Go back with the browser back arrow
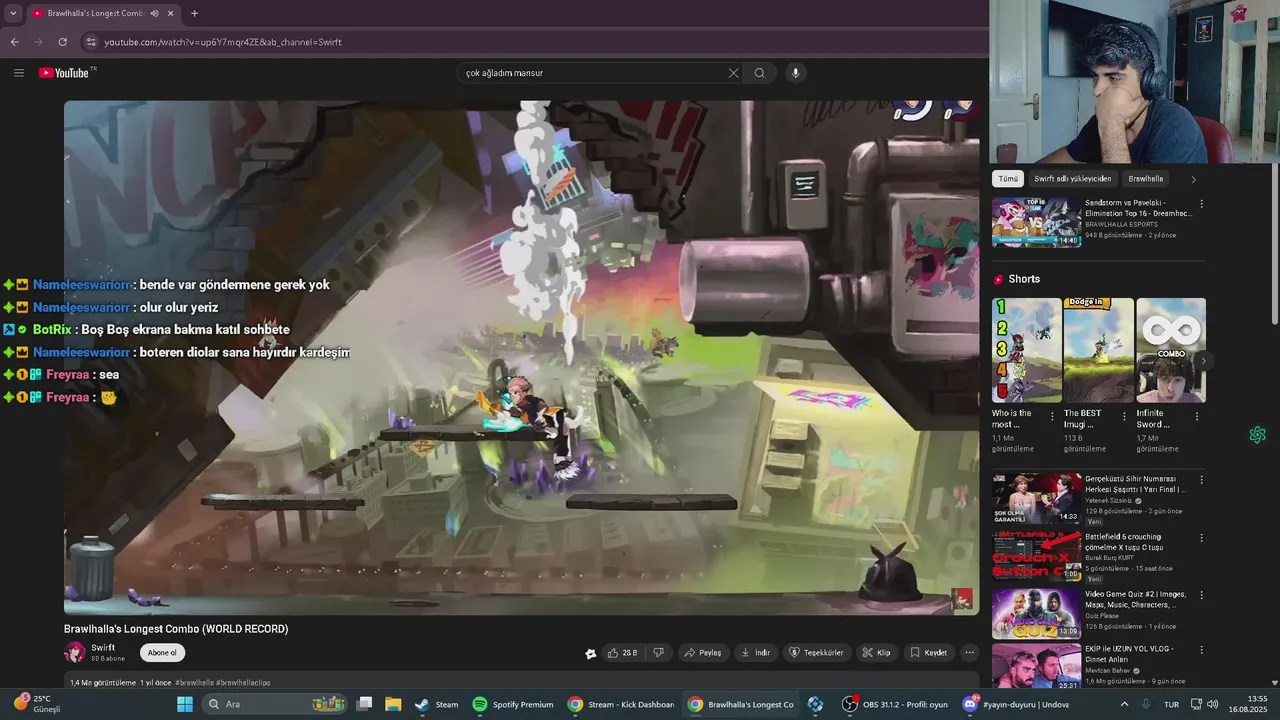 click(14, 42)
